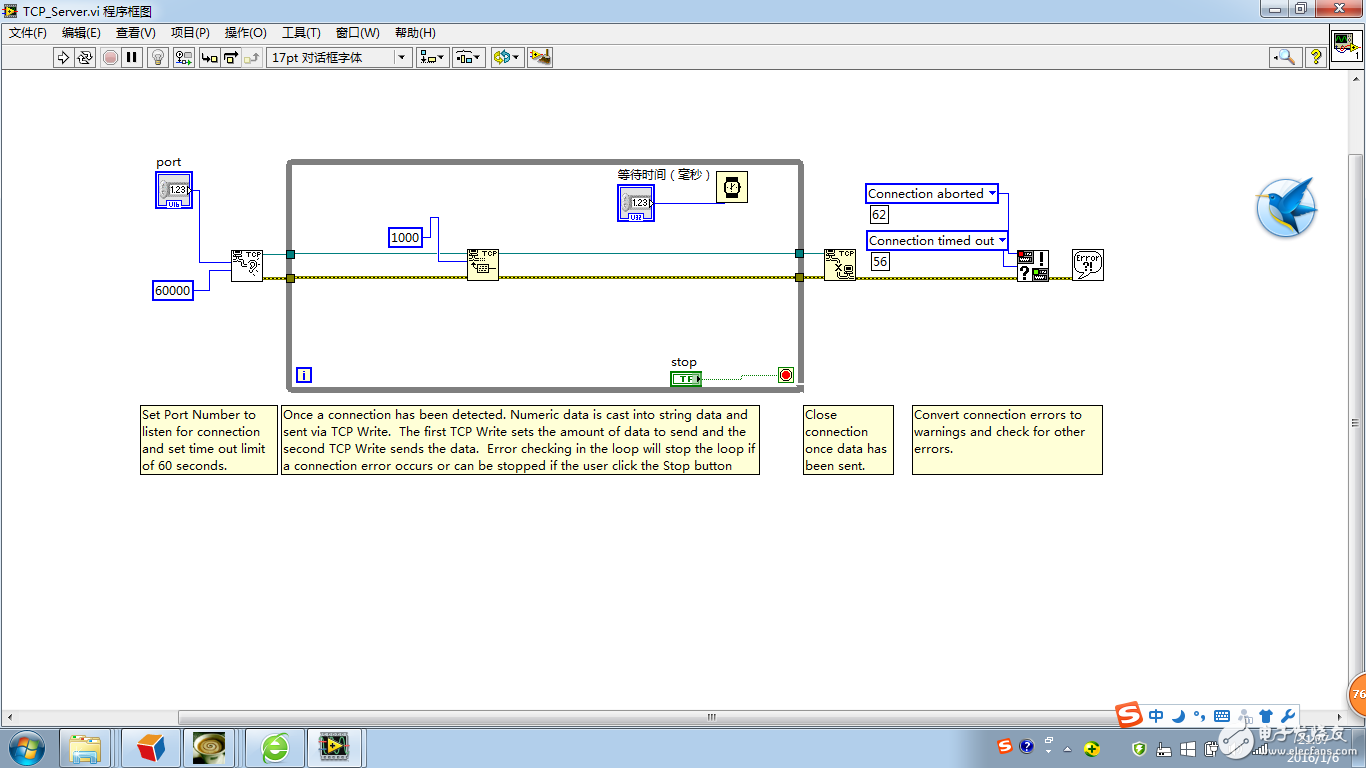Click the horizontal scrollbar of the diagram
This screenshot has height=768, width=1366.
712,717
